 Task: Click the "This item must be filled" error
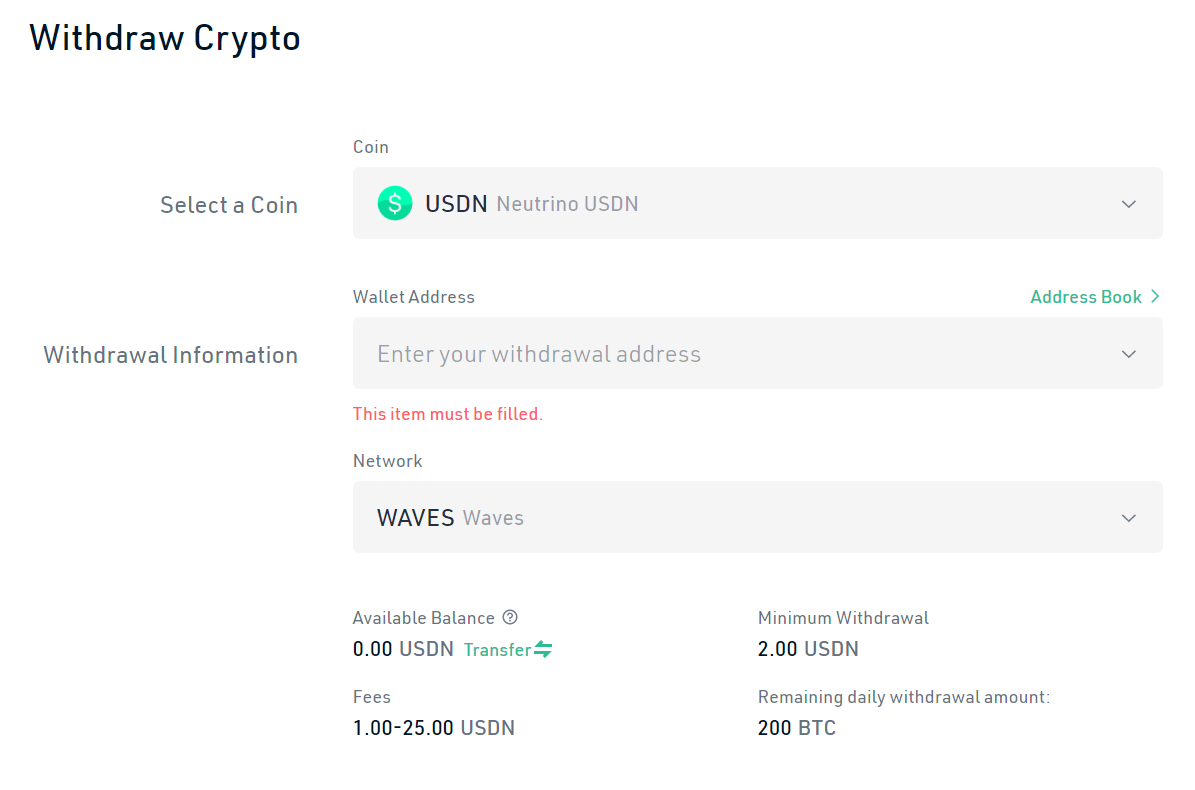pyautogui.click(x=447, y=414)
